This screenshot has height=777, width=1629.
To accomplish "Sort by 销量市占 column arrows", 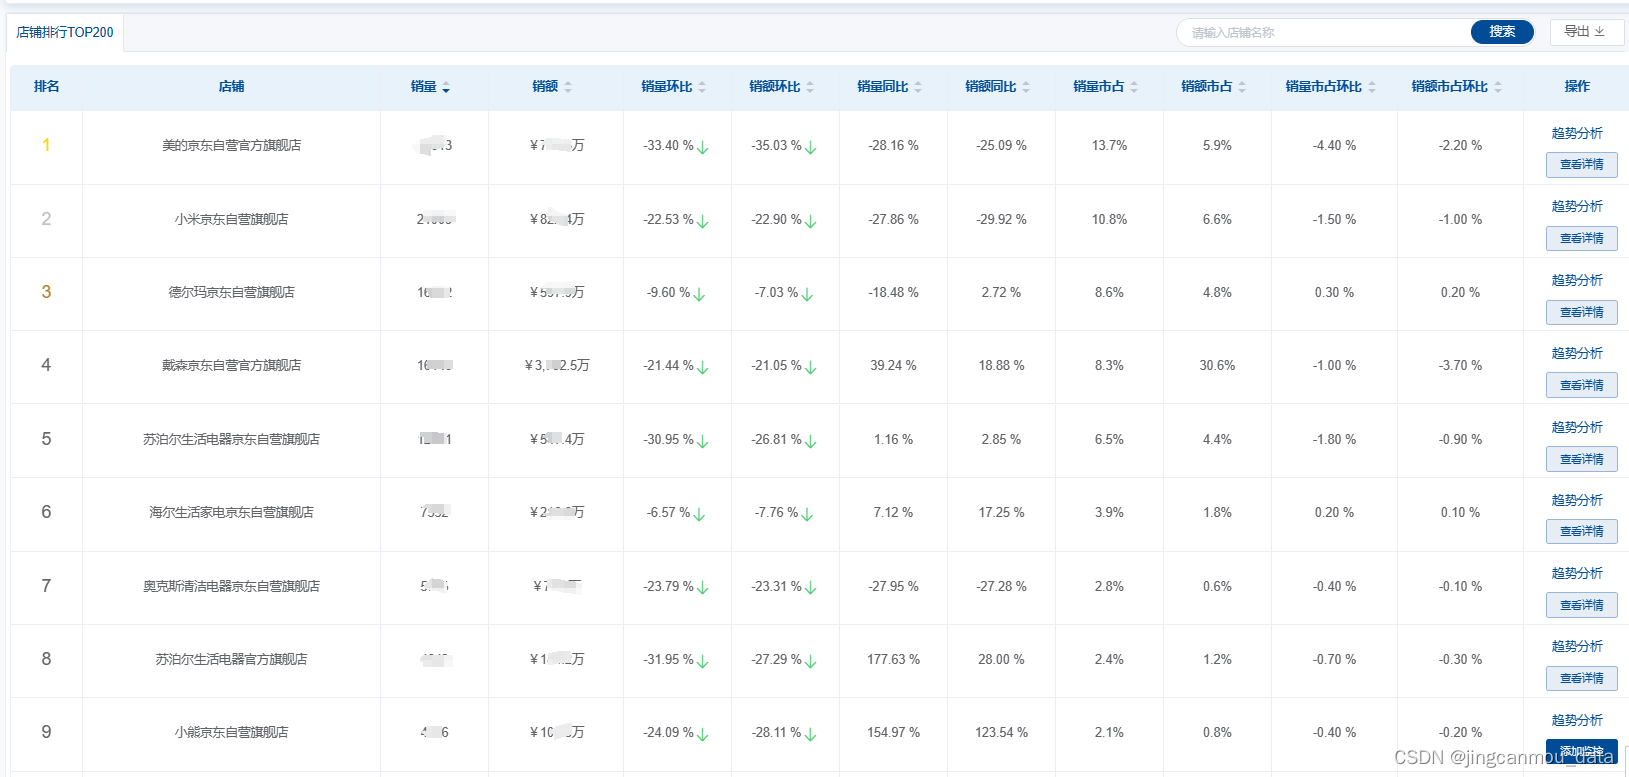I will (1134, 87).
